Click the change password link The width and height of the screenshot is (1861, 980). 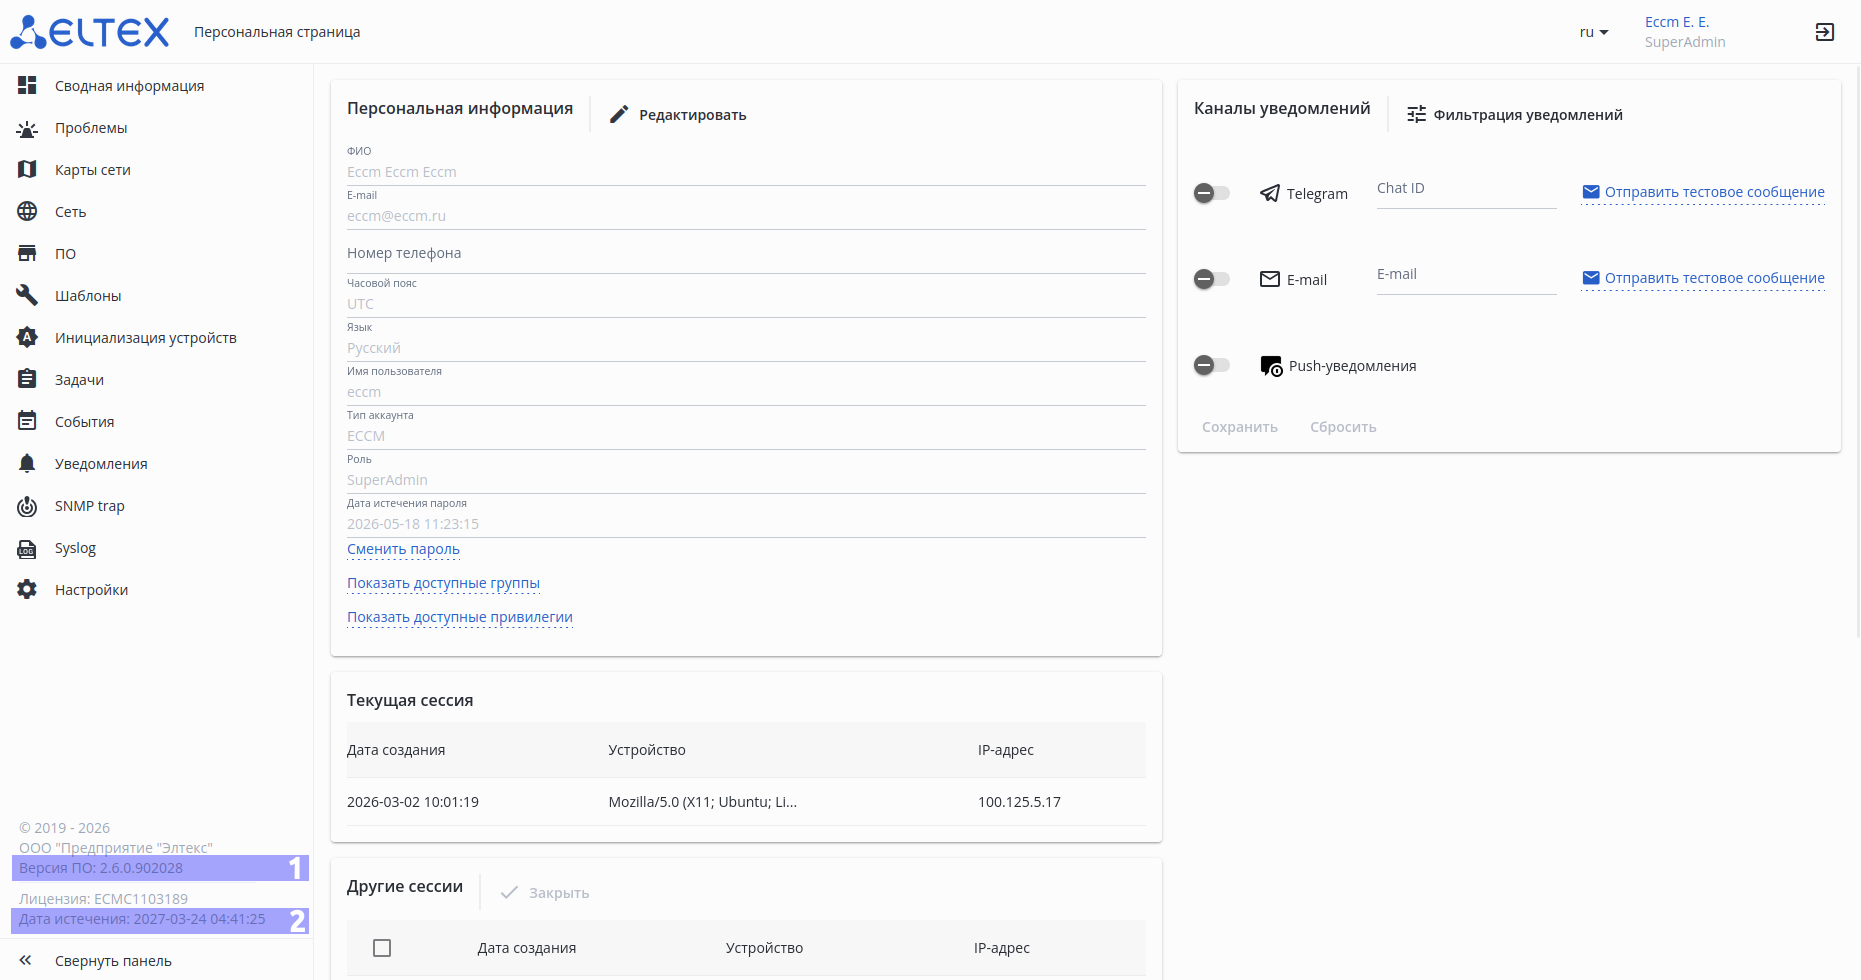click(403, 549)
